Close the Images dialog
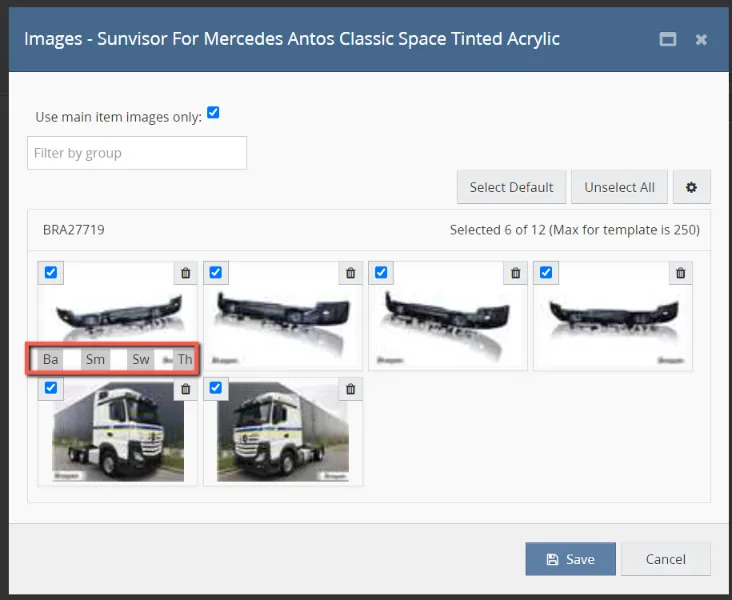The image size is (732, 600). point(701,40)
